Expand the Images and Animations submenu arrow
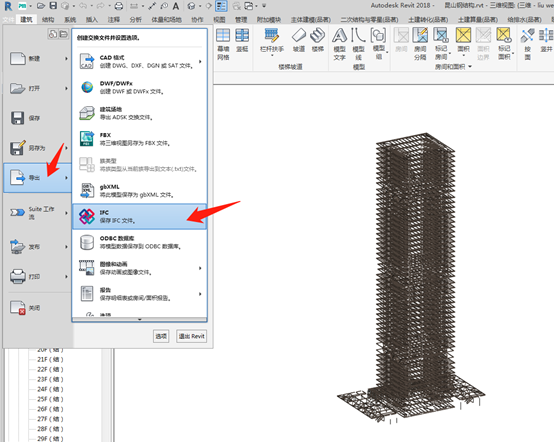Image resolution: width=554 pixels, height=442 pixels. pos(200,268)
